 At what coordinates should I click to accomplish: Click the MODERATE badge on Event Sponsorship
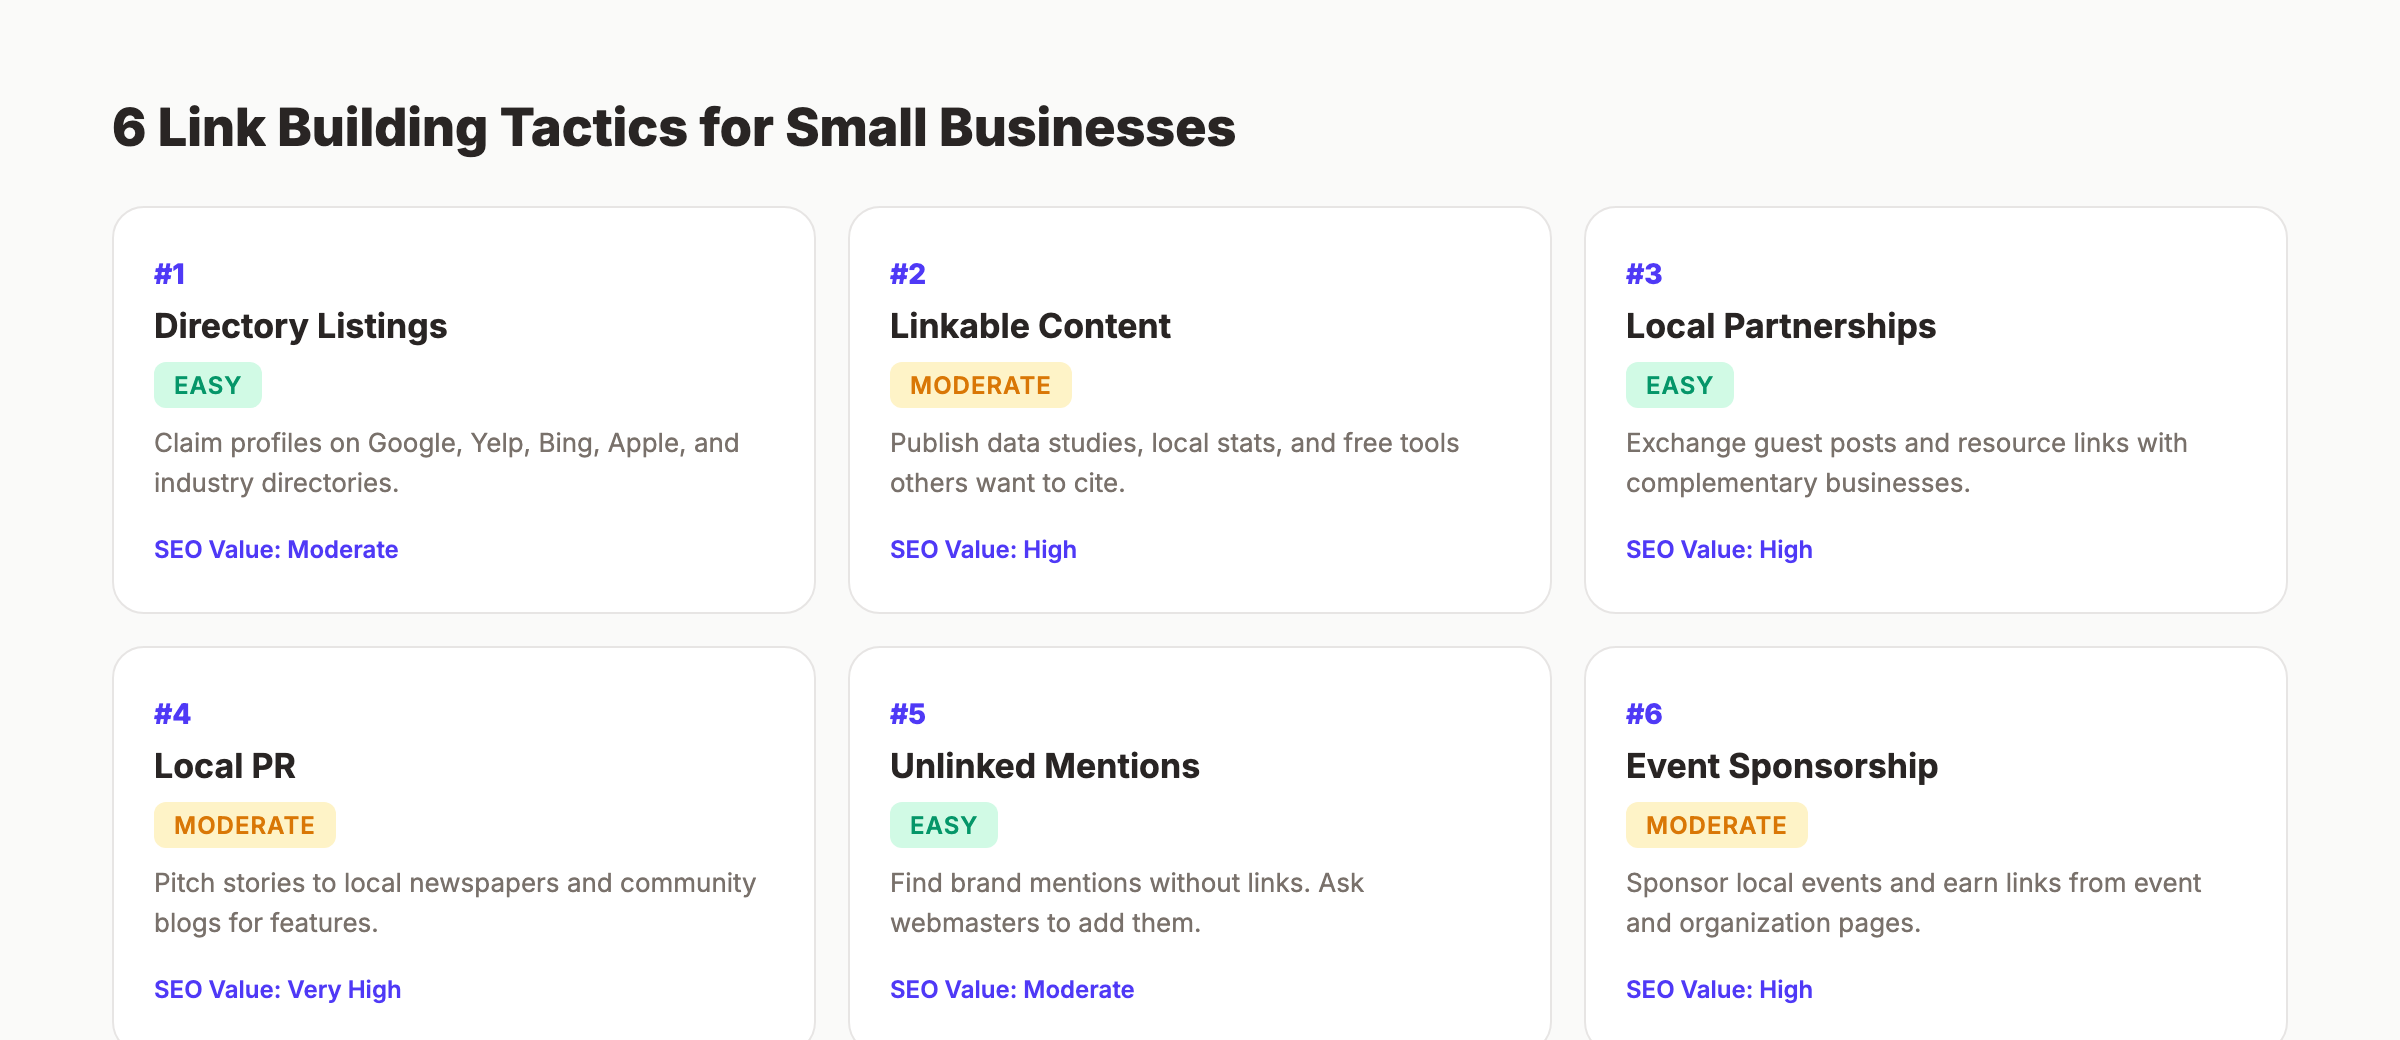(1716, 824)
